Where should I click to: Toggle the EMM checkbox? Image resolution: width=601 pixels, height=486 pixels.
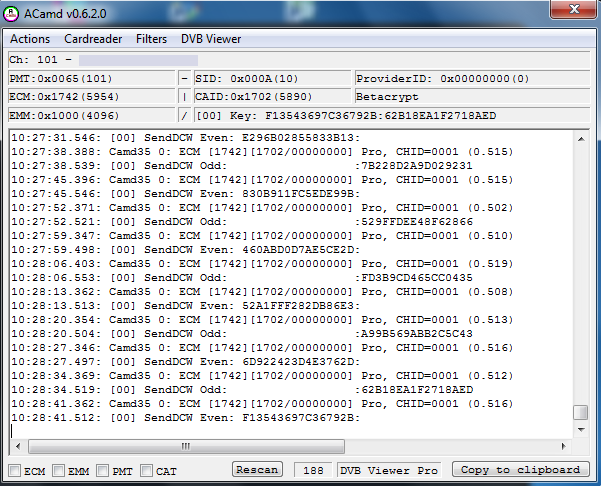[59, 470]
